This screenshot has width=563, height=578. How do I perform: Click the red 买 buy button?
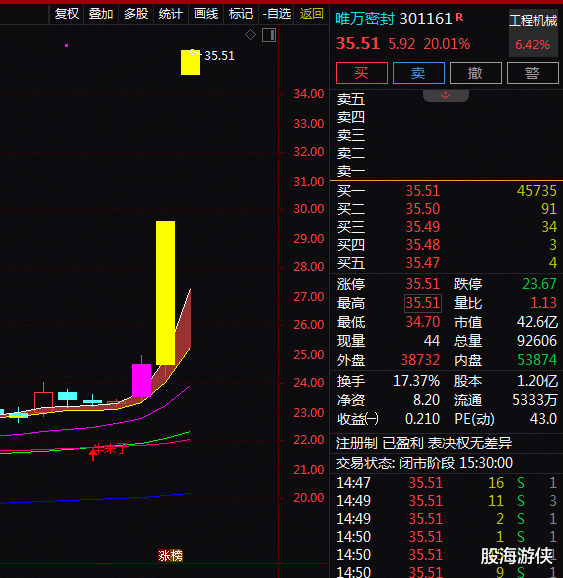(362, 73)
